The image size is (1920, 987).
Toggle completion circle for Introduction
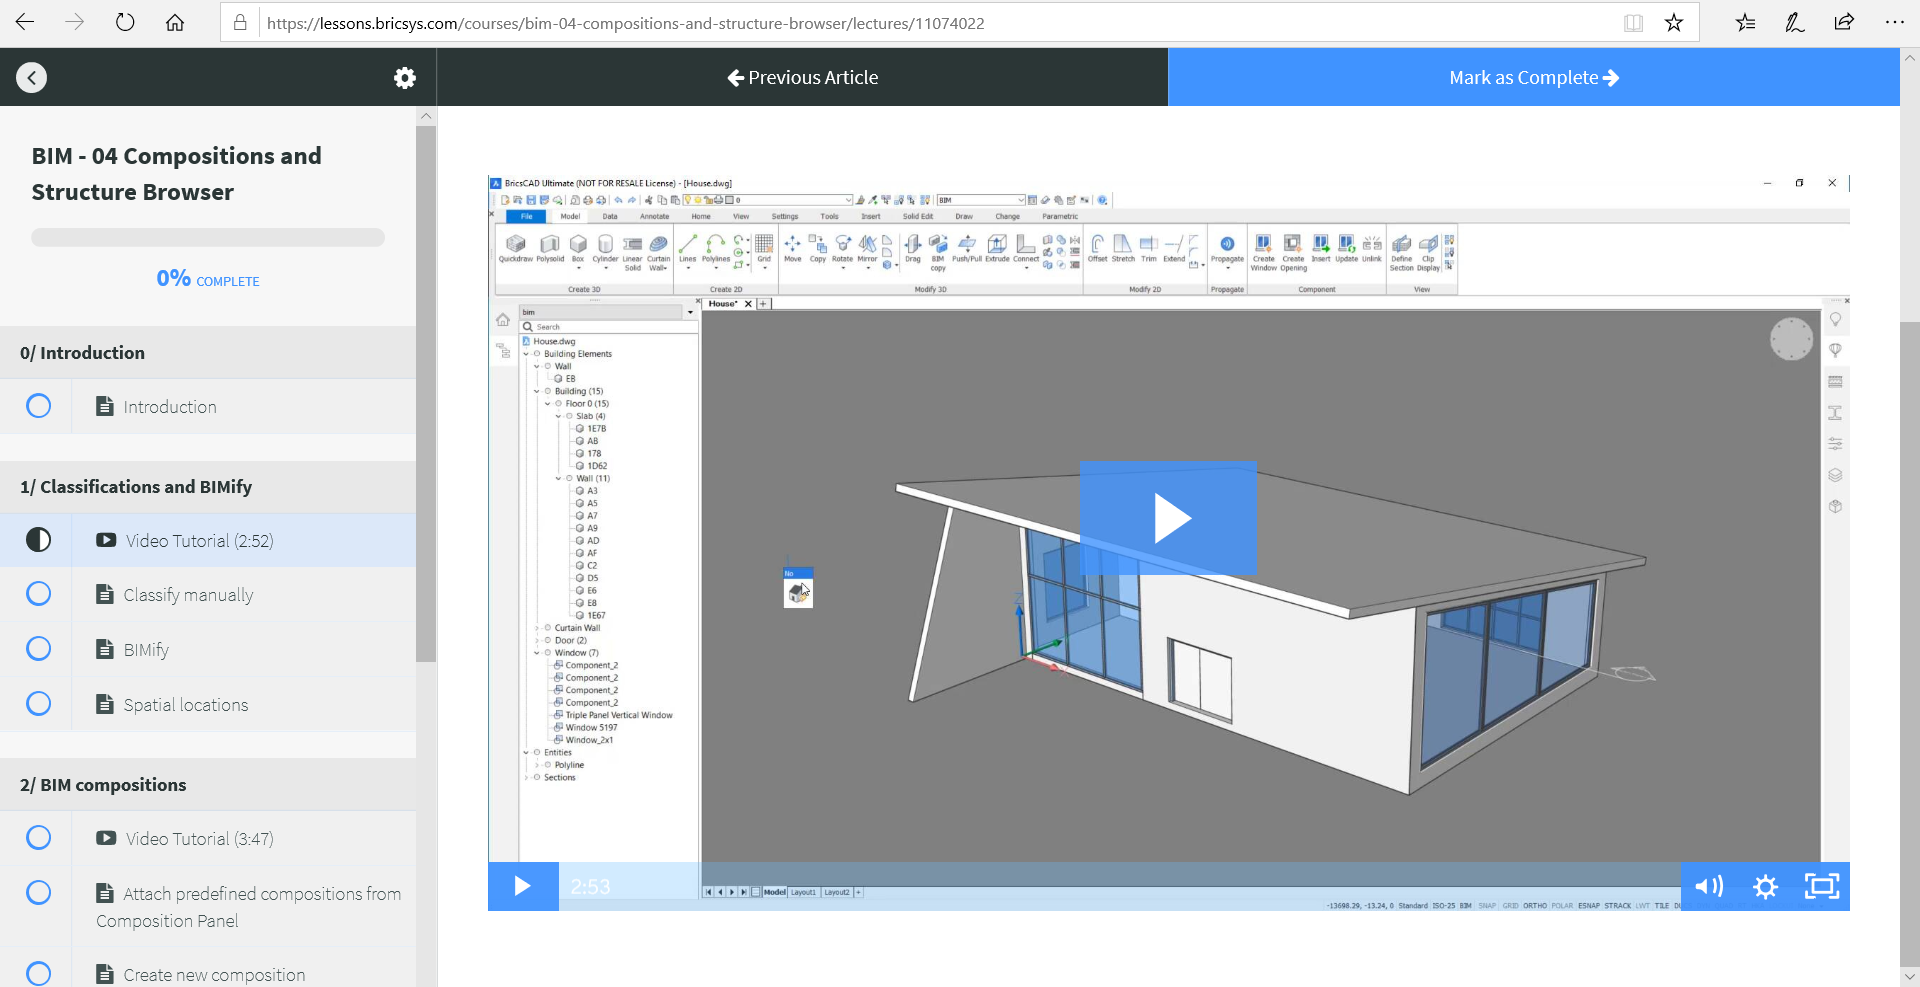pyautogui.click(x=38, y=406)
